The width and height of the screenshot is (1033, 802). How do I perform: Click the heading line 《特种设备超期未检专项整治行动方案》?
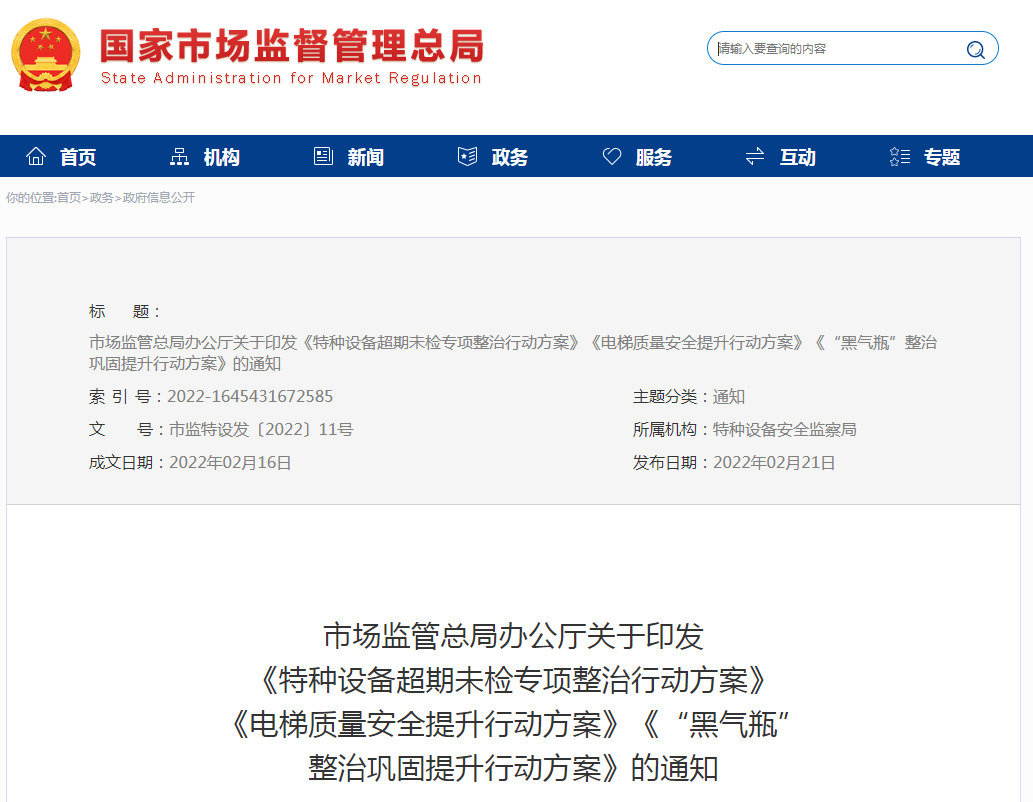pos(513,680)
